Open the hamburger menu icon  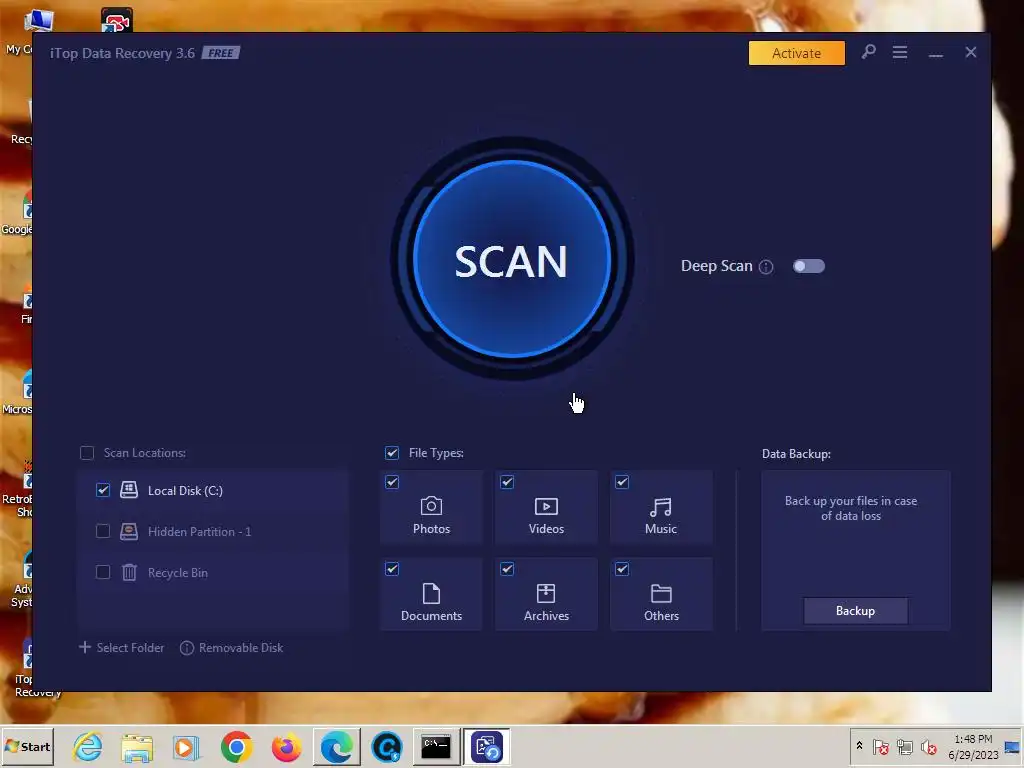900,52
